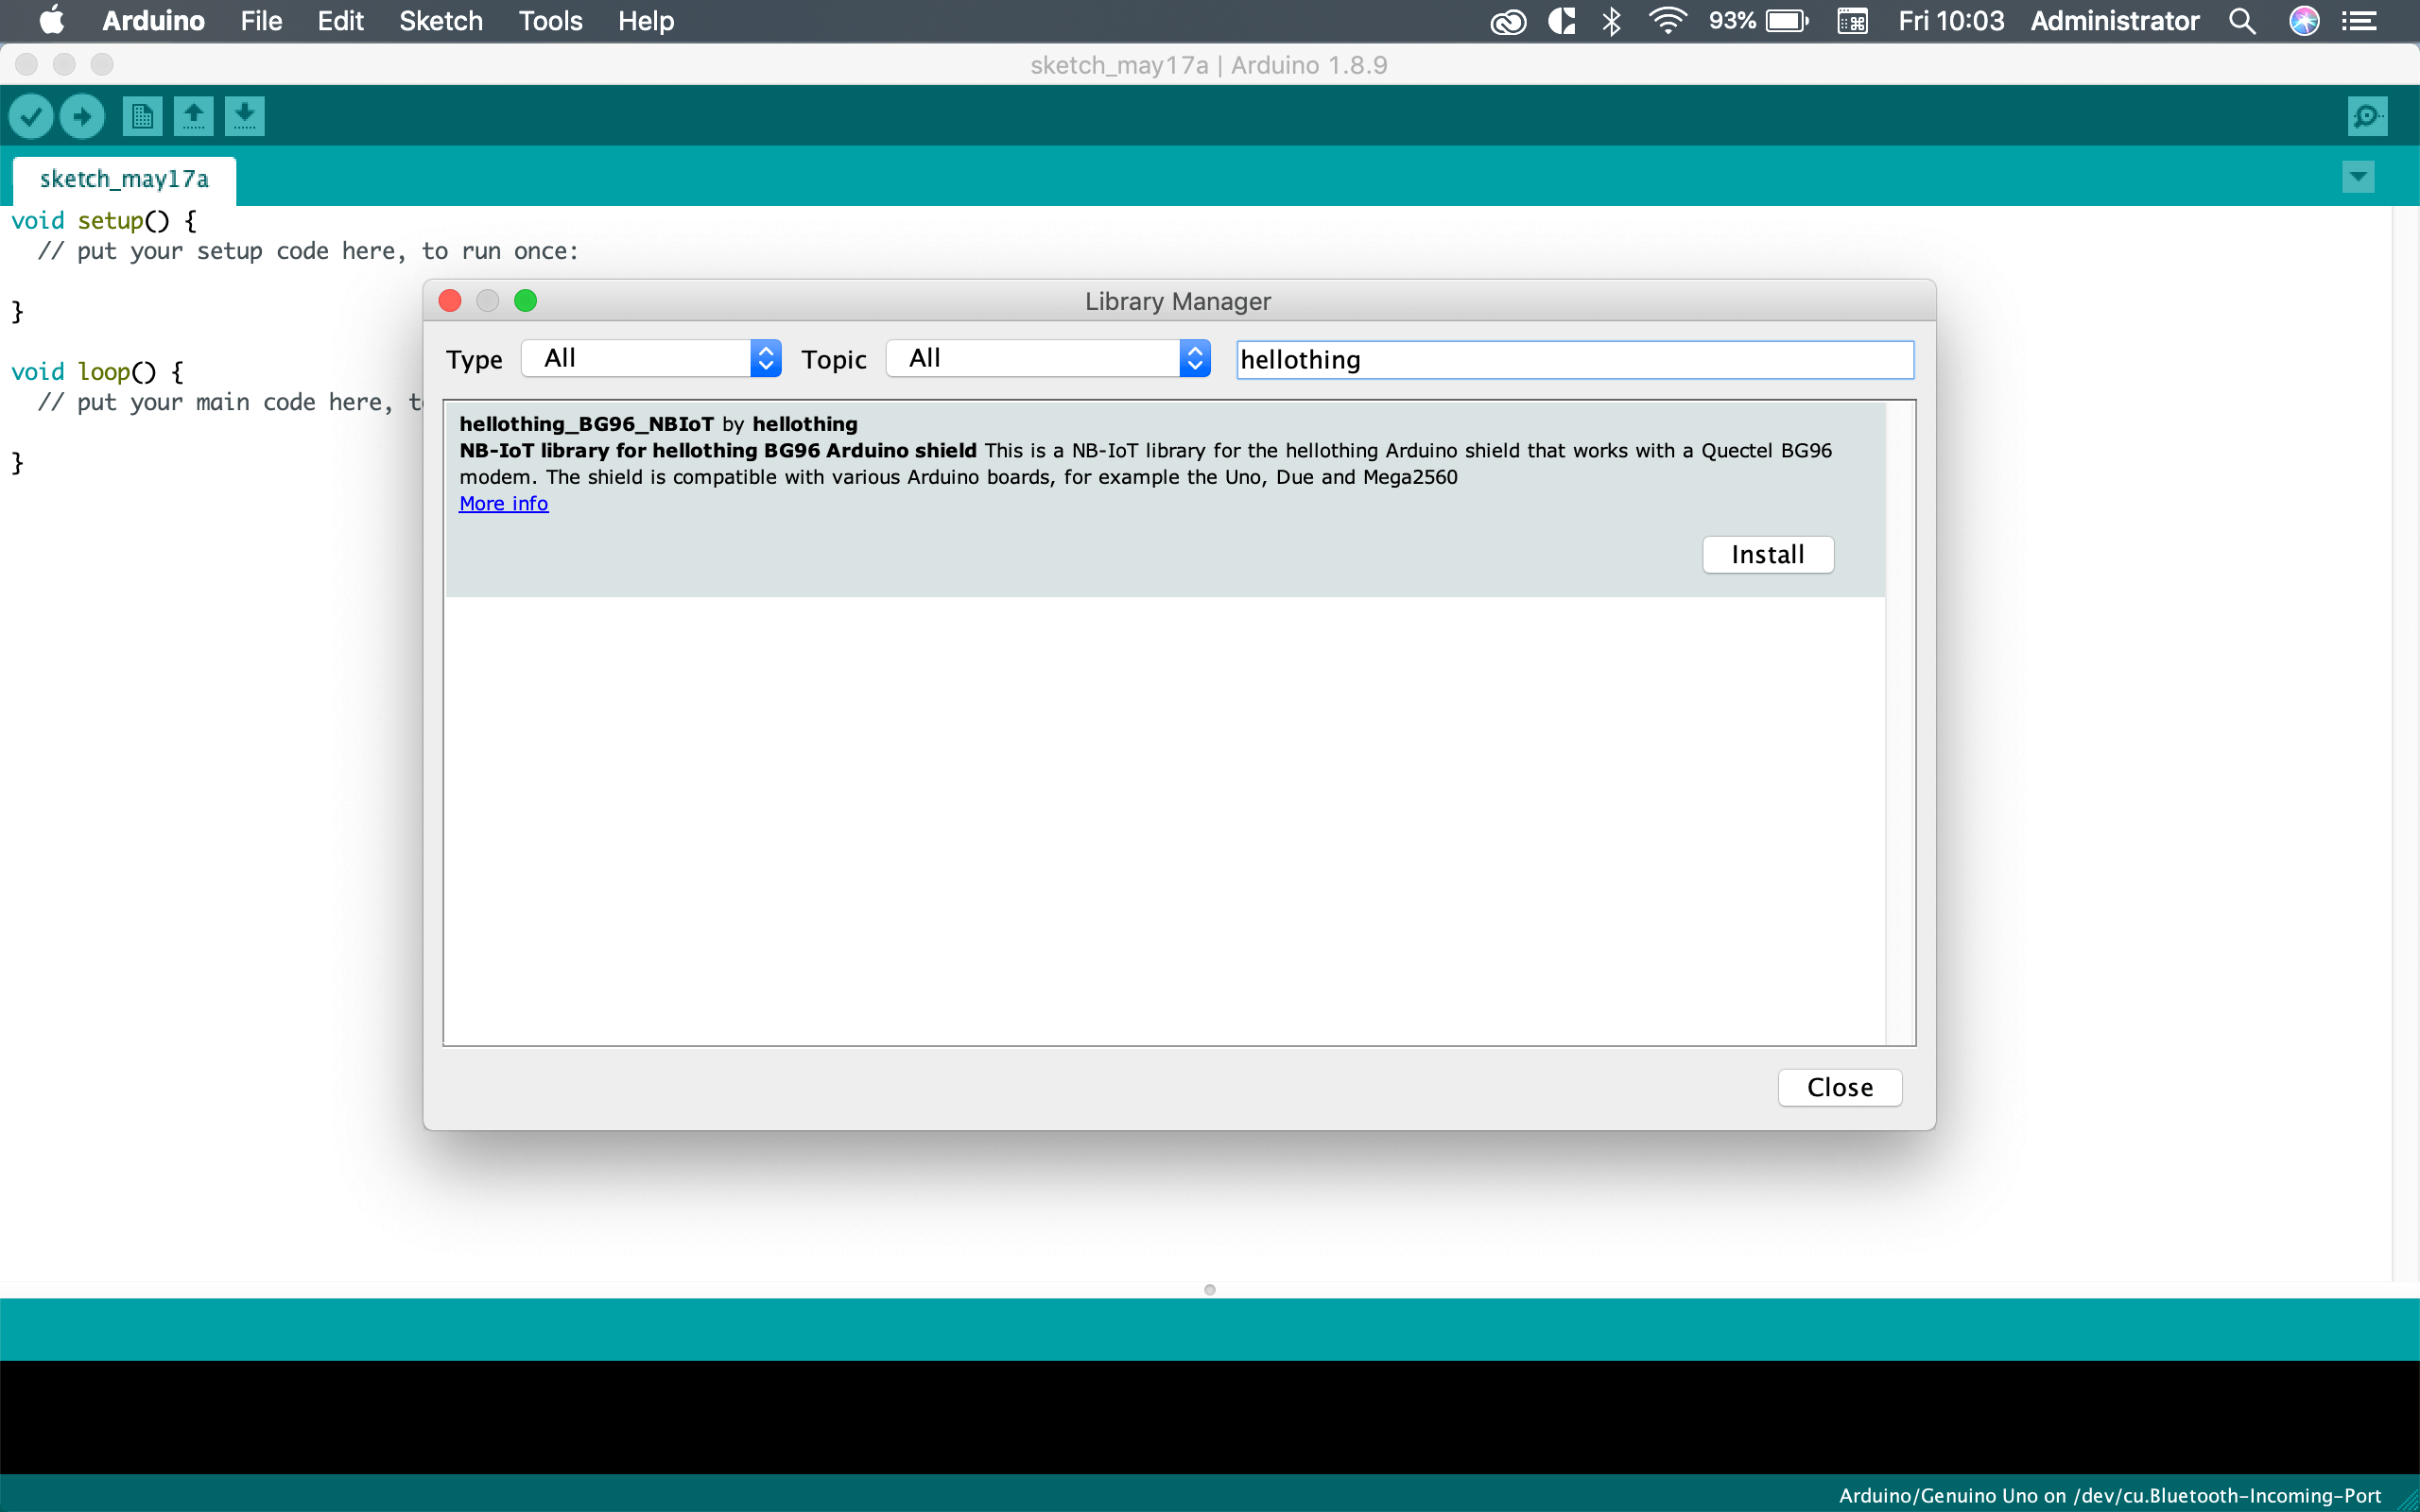Click the library search field containing hellothing

click(x=1575, y=360)
